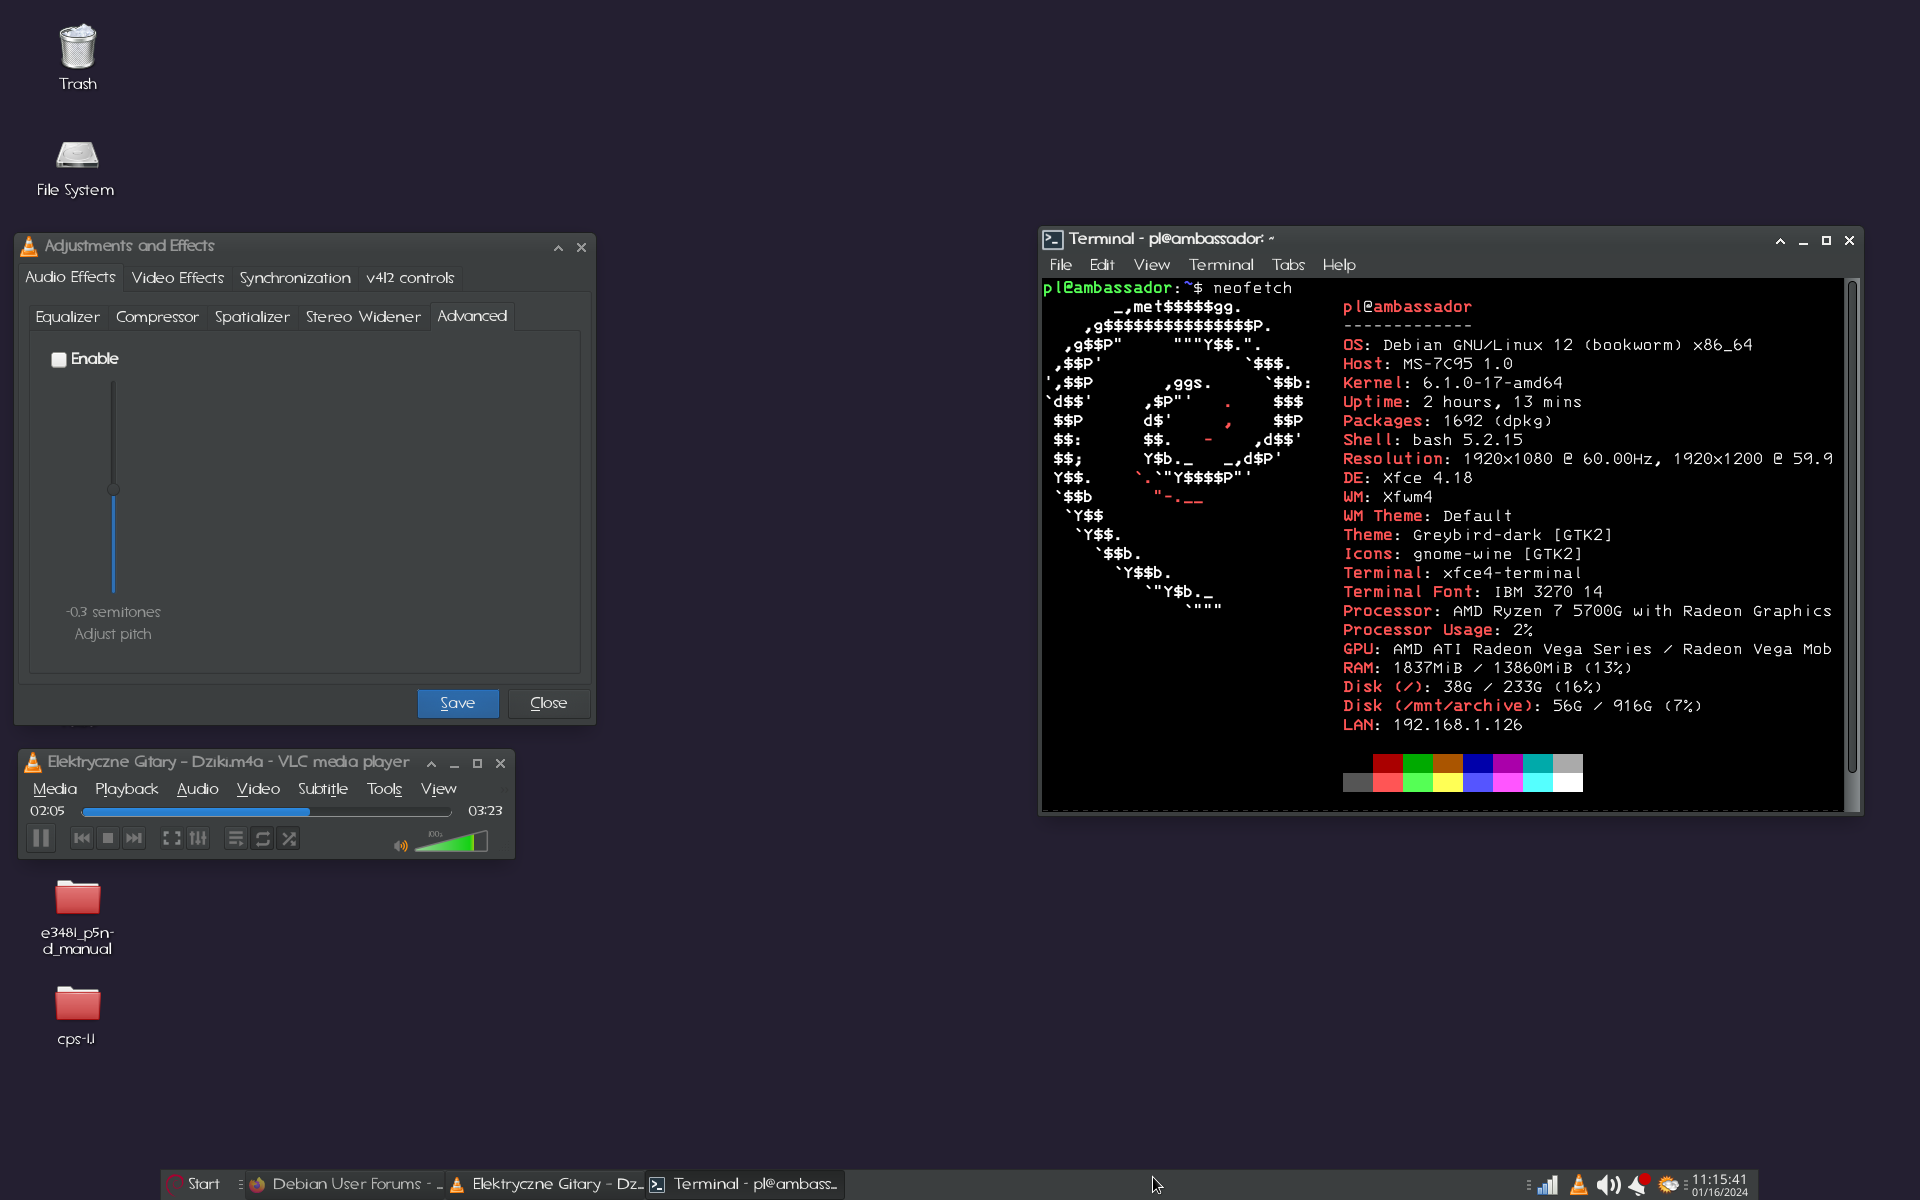Click the terminal vertical scrollbar
The height and width of the screenshot is (1200, 1920).
[1852, 527]
